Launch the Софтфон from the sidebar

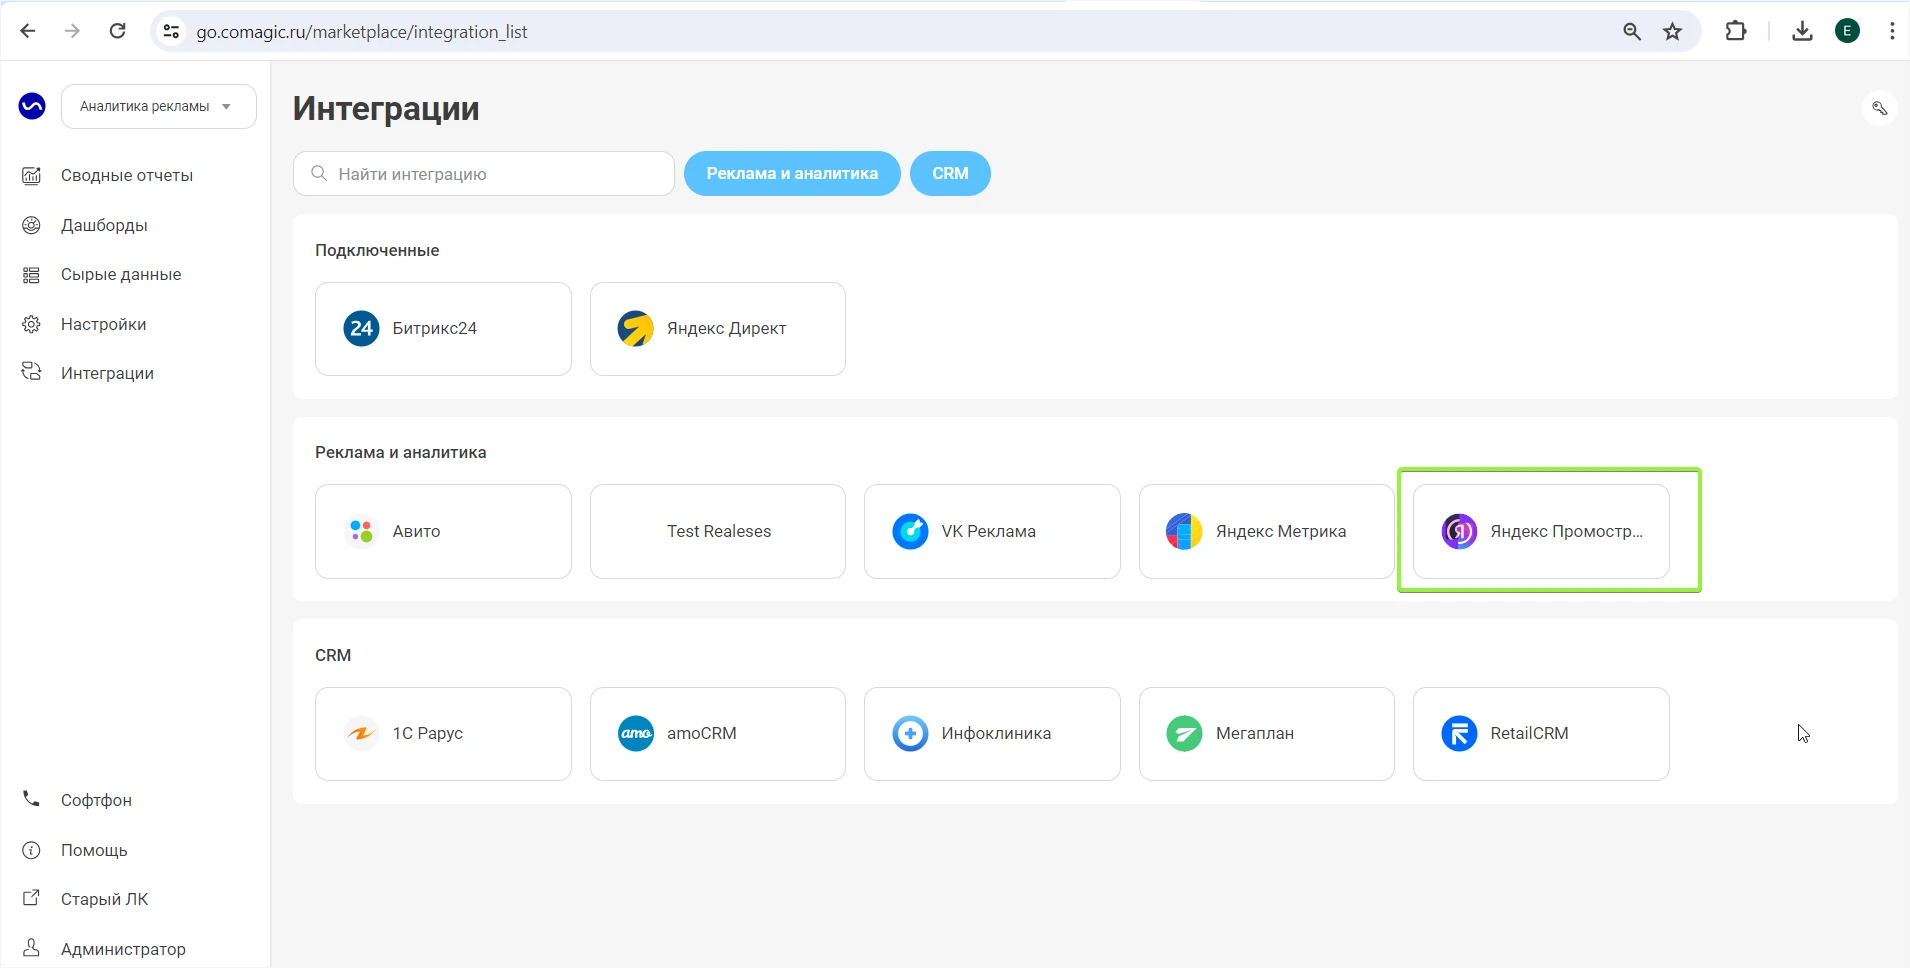96,800
